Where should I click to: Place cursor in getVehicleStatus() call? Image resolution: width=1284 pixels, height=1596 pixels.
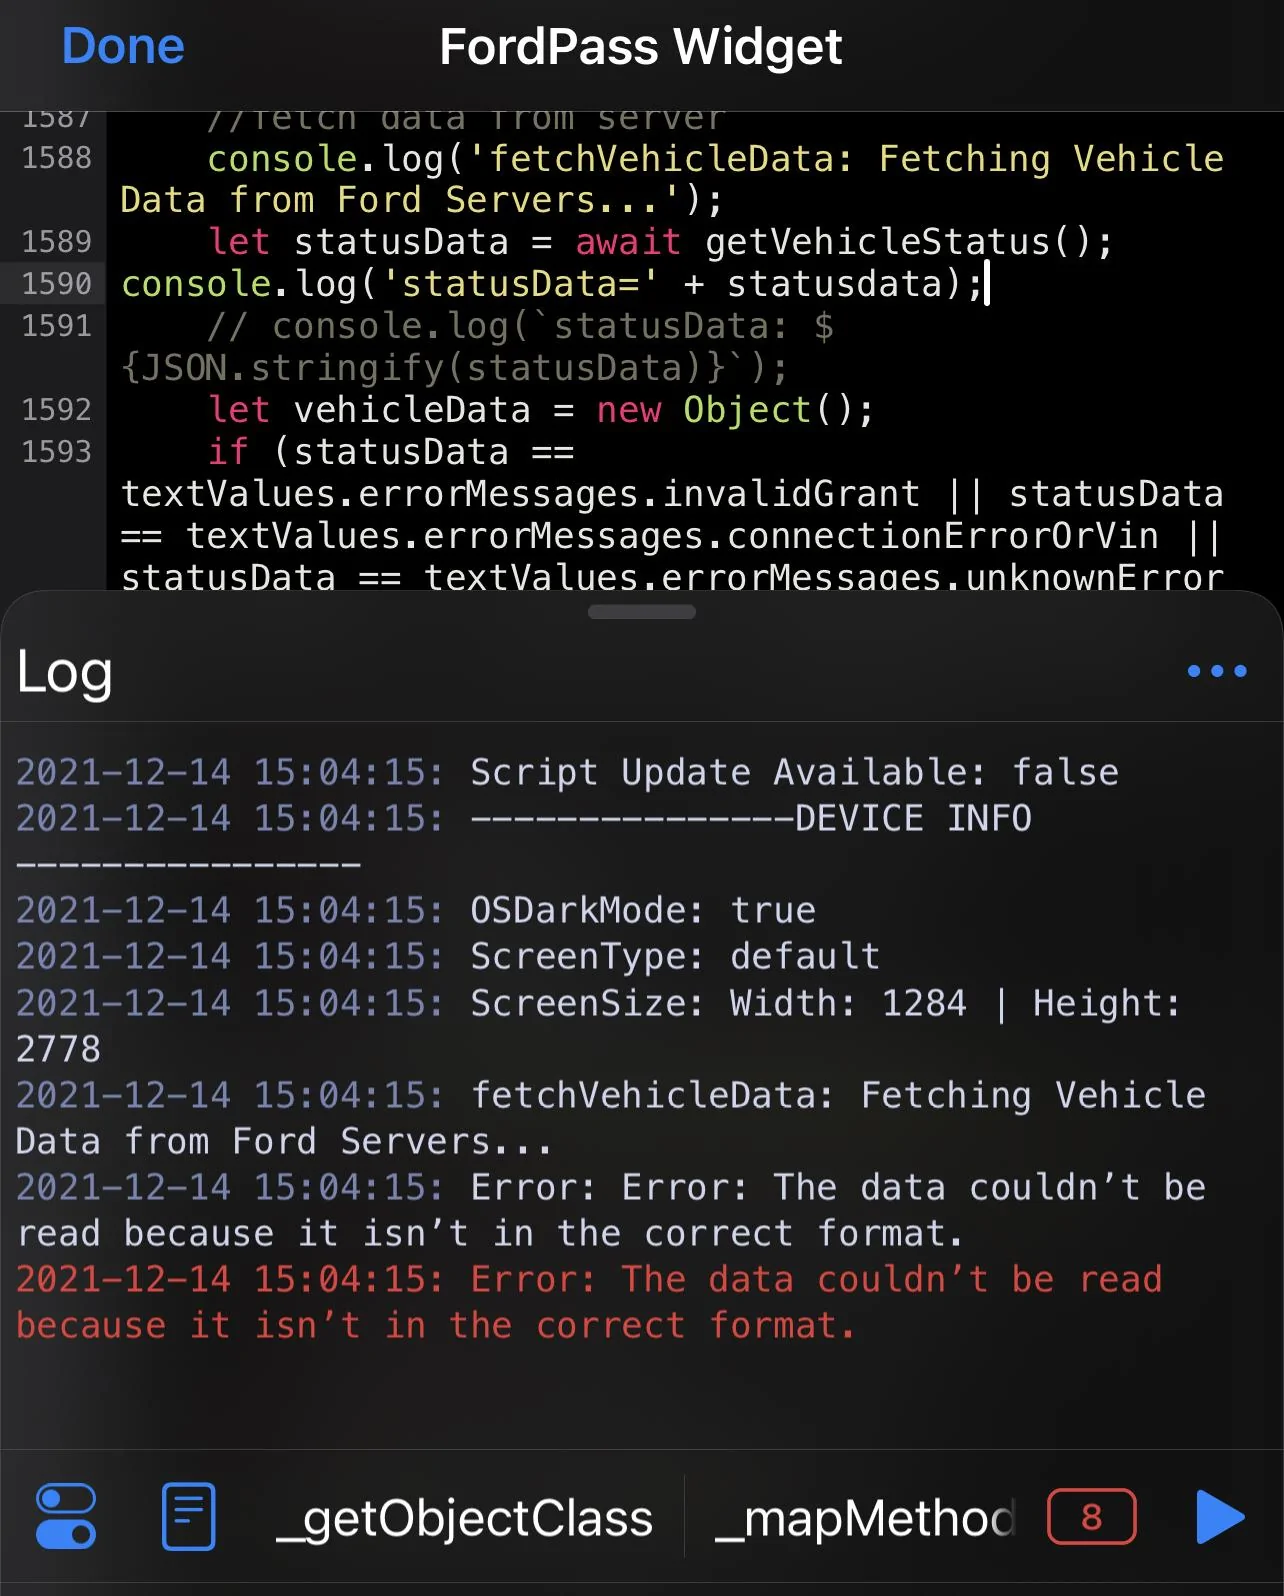pos(905,242)
